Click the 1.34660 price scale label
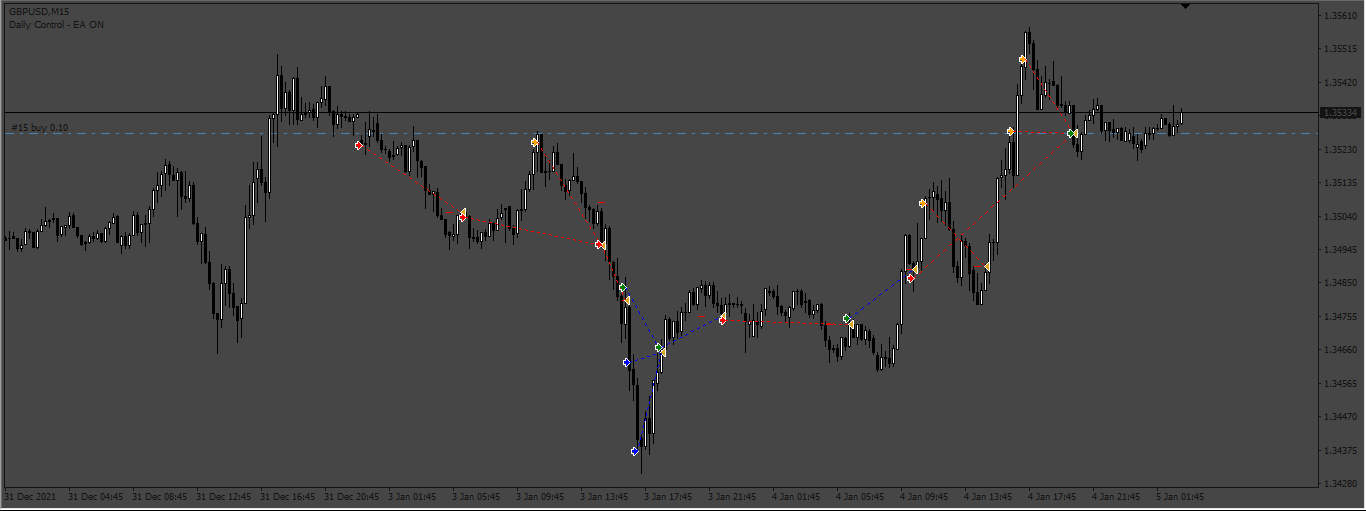 pyautogui.click(x=1341, y=351)
